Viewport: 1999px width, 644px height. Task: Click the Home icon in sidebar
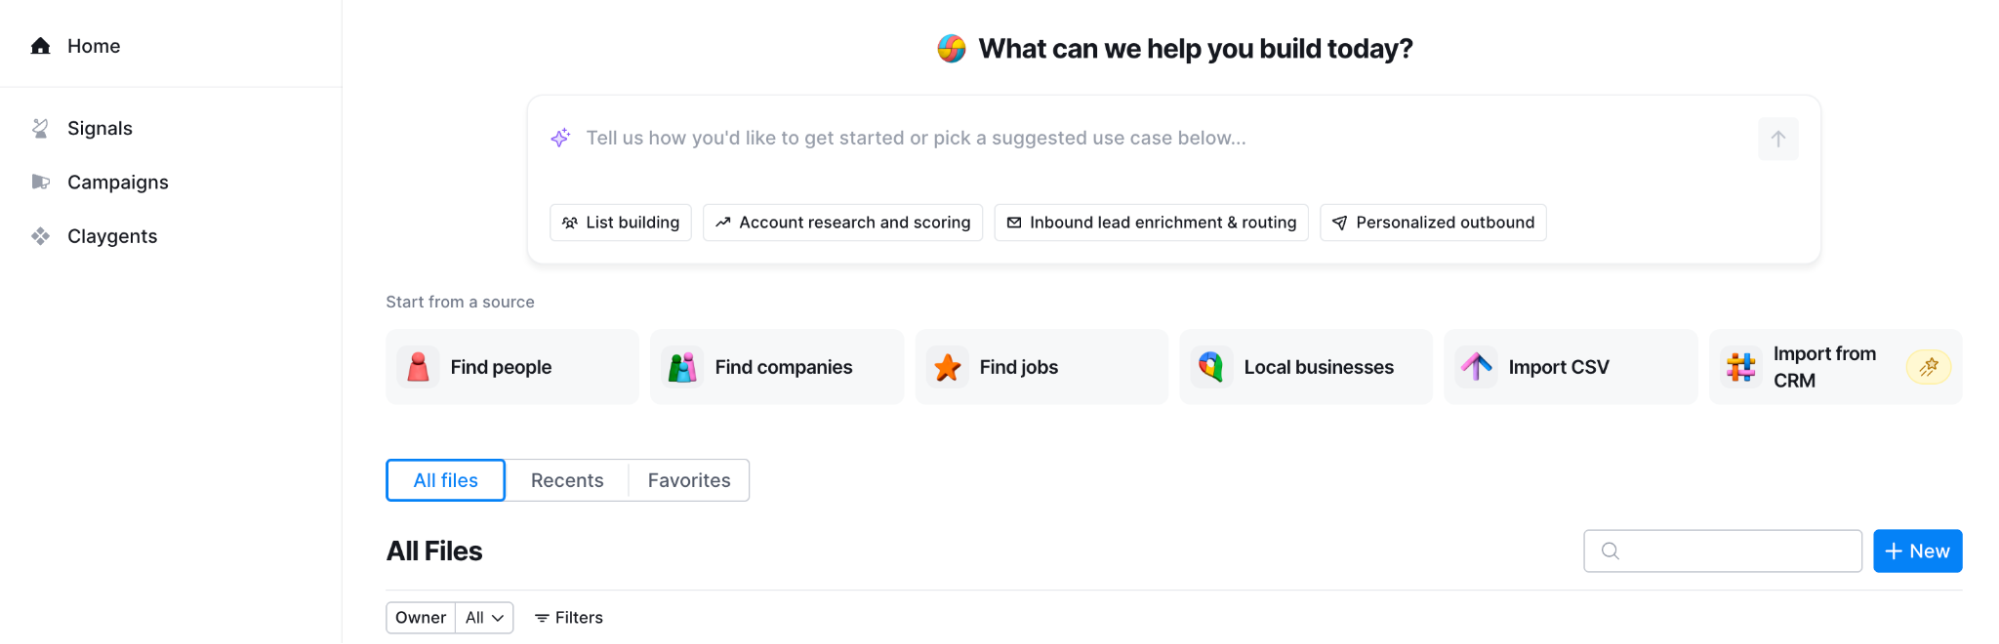pyautogui.click(x=41, y=46)
